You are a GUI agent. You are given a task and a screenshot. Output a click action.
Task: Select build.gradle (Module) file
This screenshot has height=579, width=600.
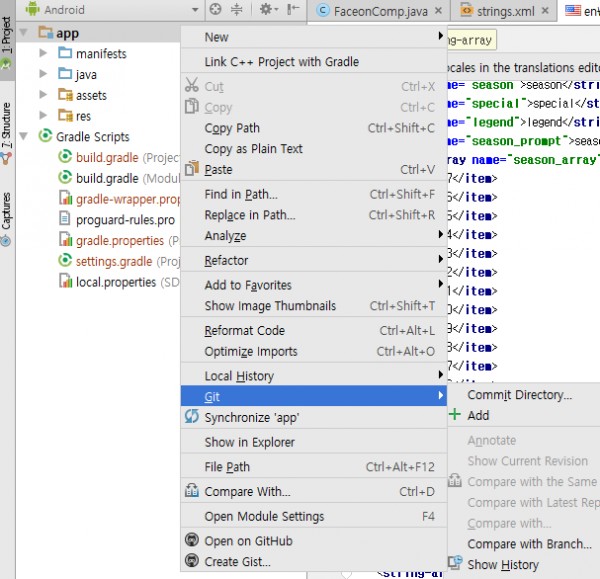pos(119,178)
